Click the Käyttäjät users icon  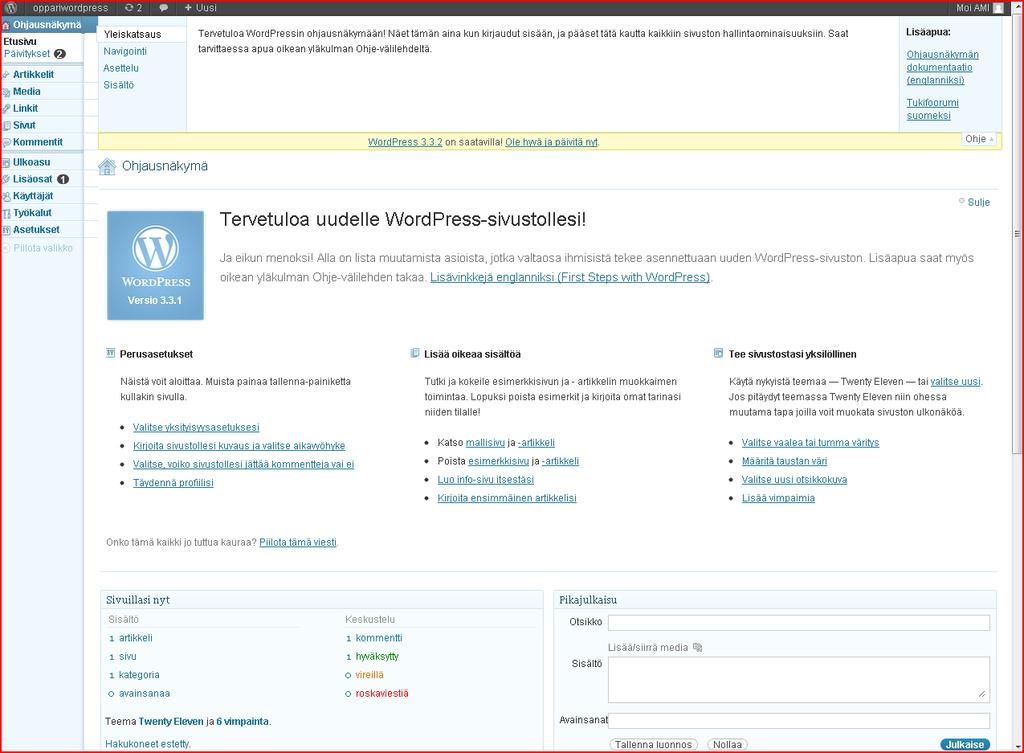[x=6, y=197]
